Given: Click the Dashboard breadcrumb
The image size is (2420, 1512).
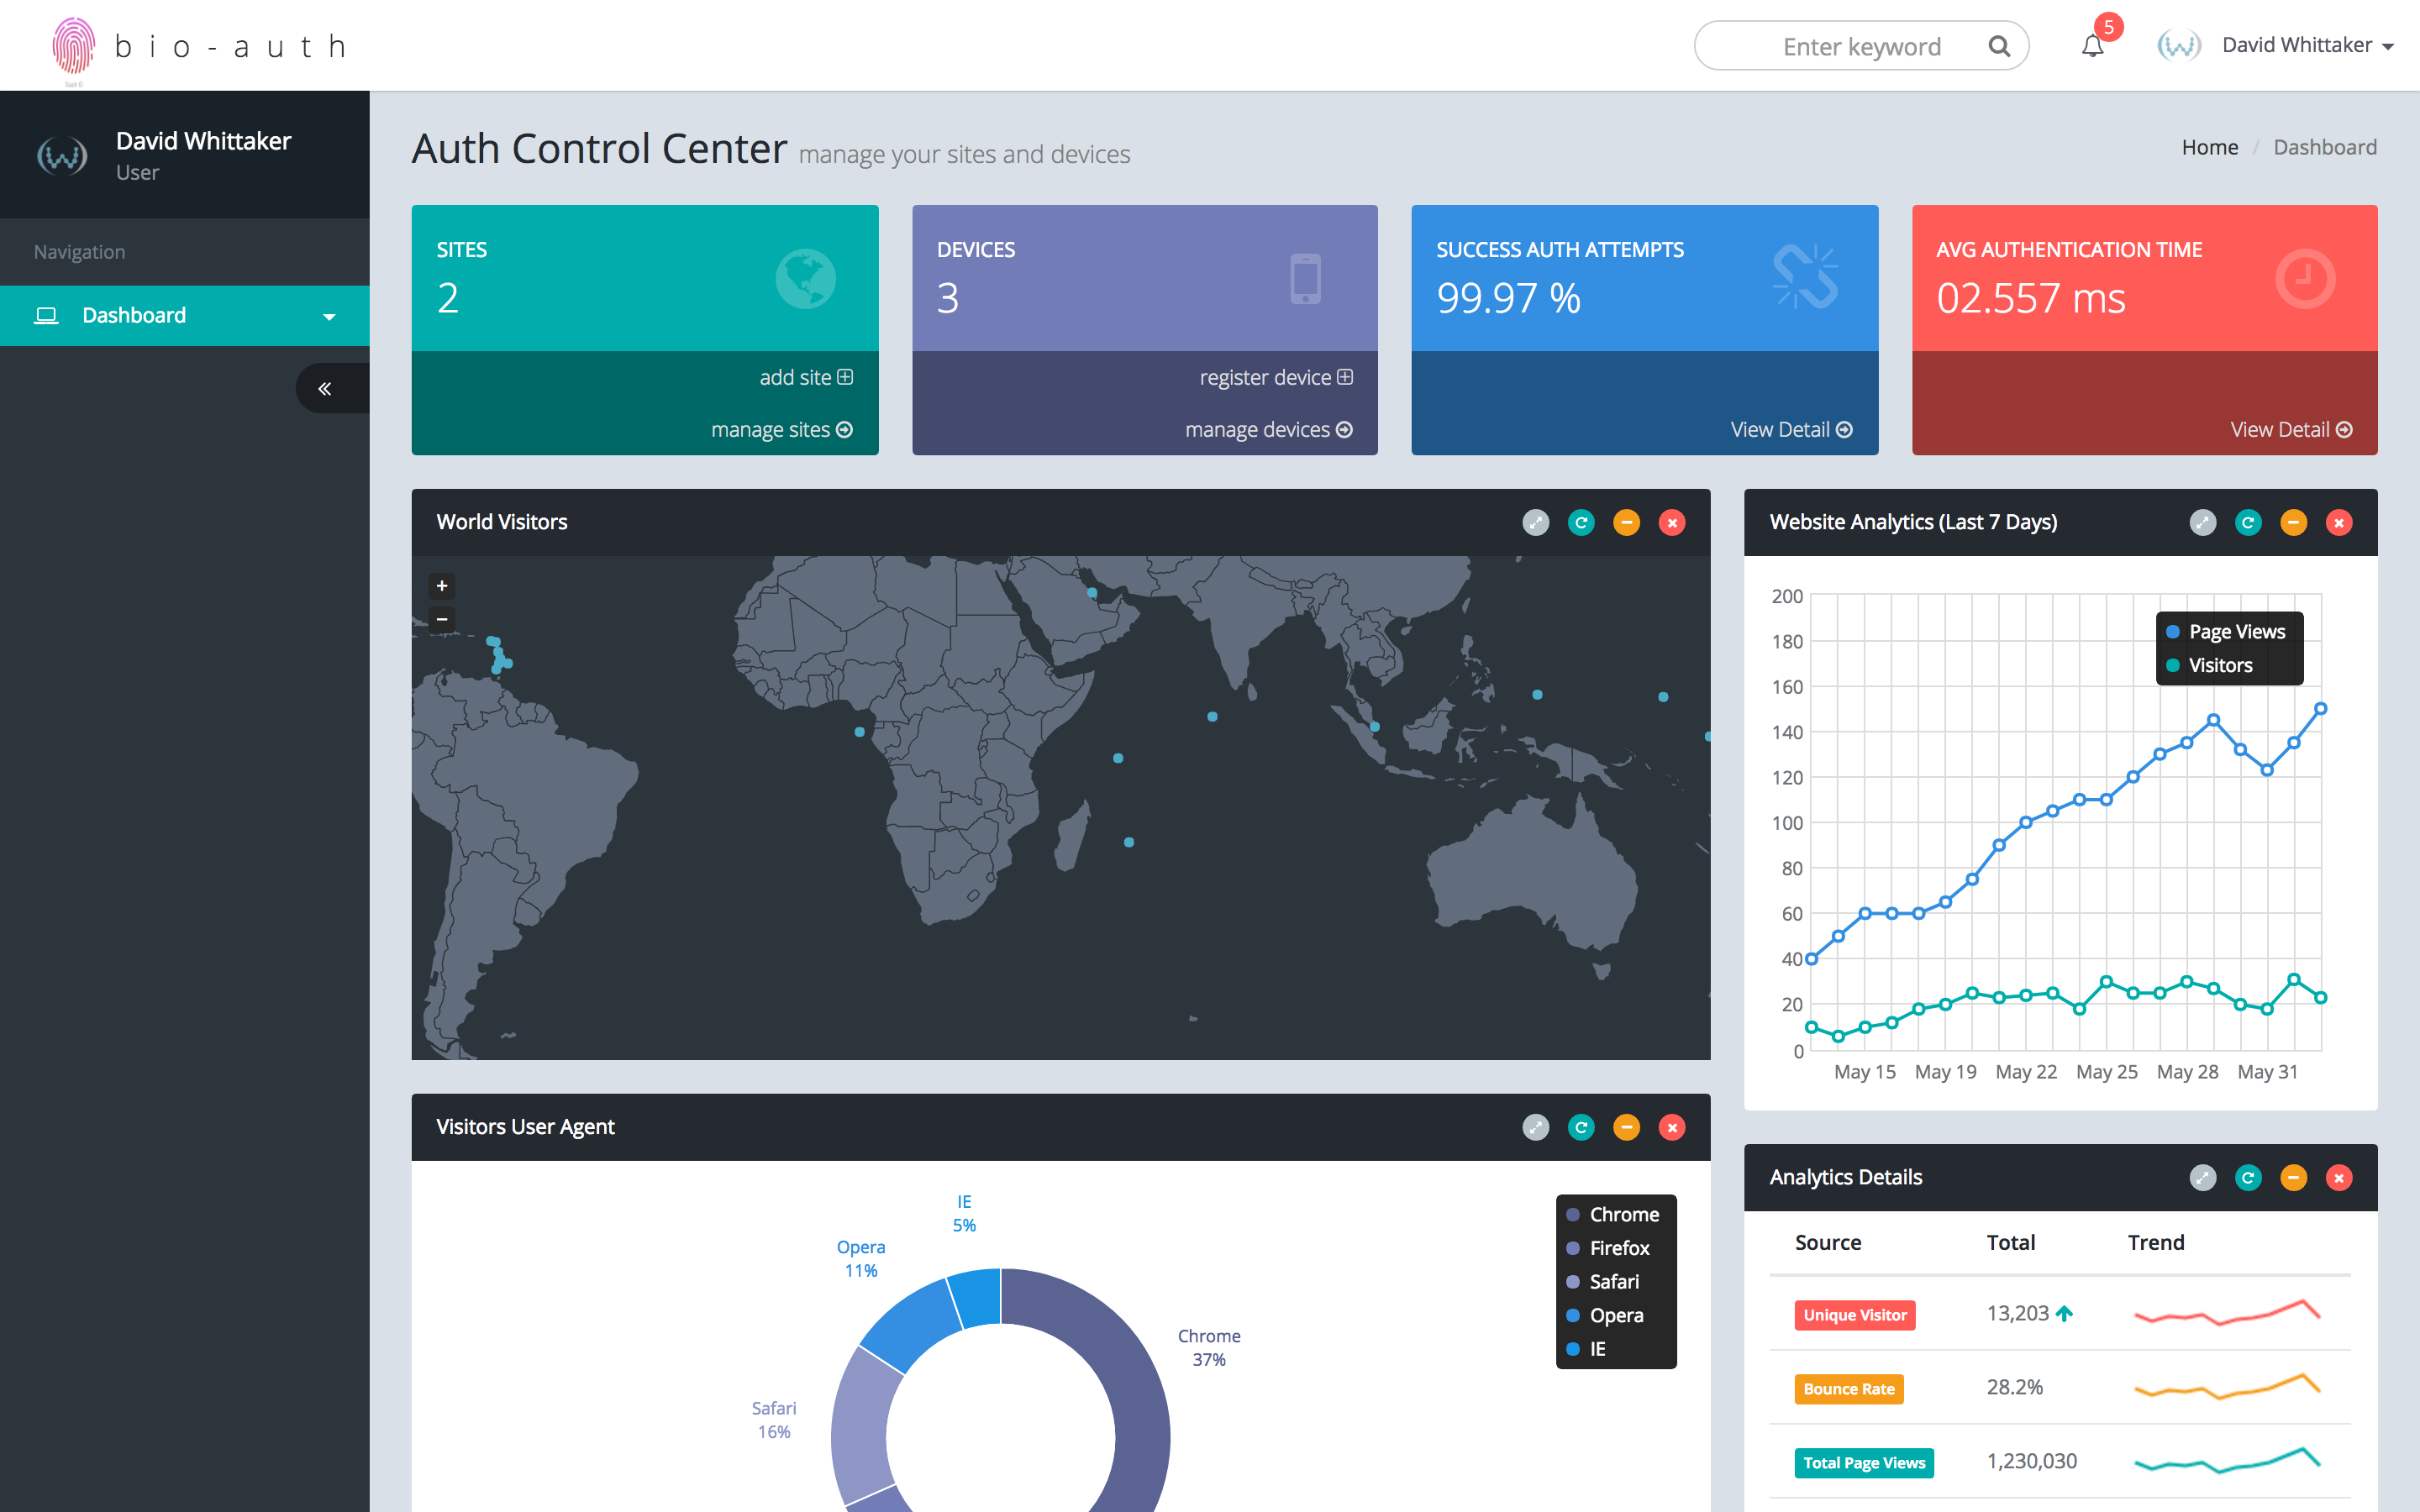Looking at the screenshot, I should click(2325, 147).
